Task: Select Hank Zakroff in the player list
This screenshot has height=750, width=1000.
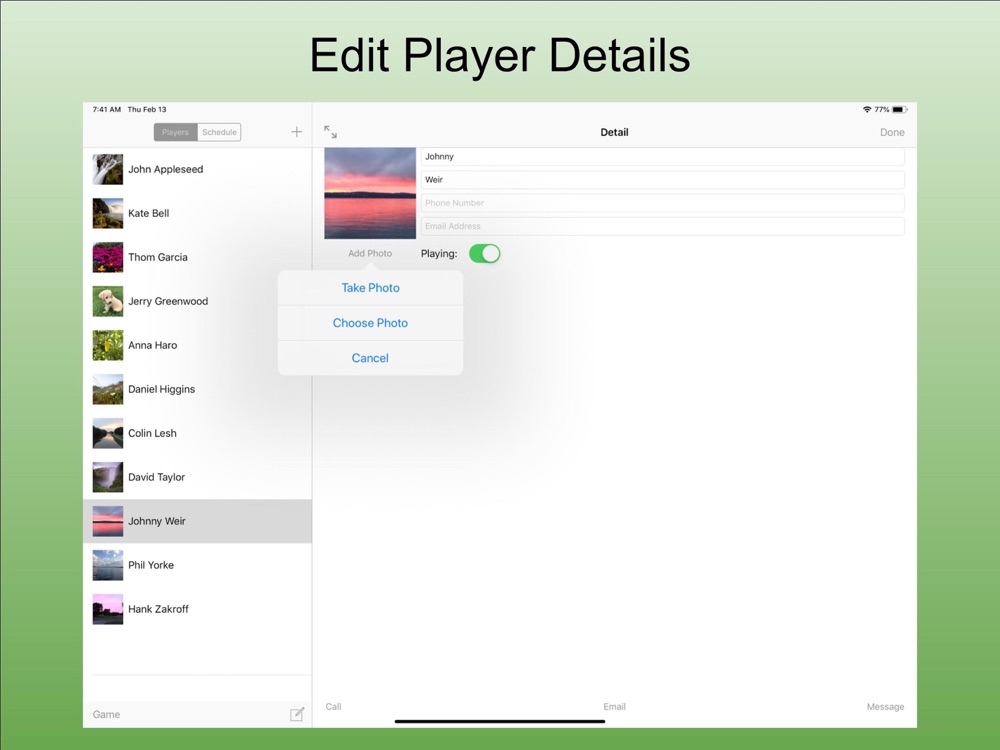Action: [198, 609]
